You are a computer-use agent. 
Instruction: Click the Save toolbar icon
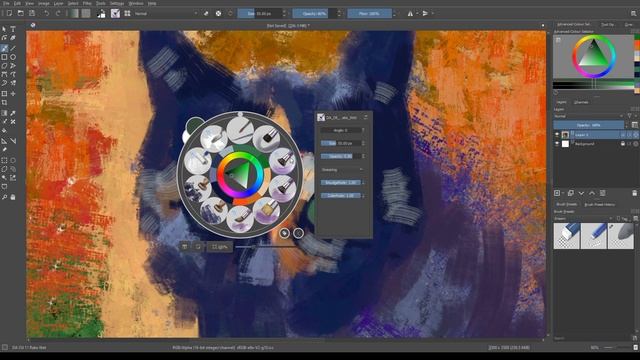pos(32,13)
